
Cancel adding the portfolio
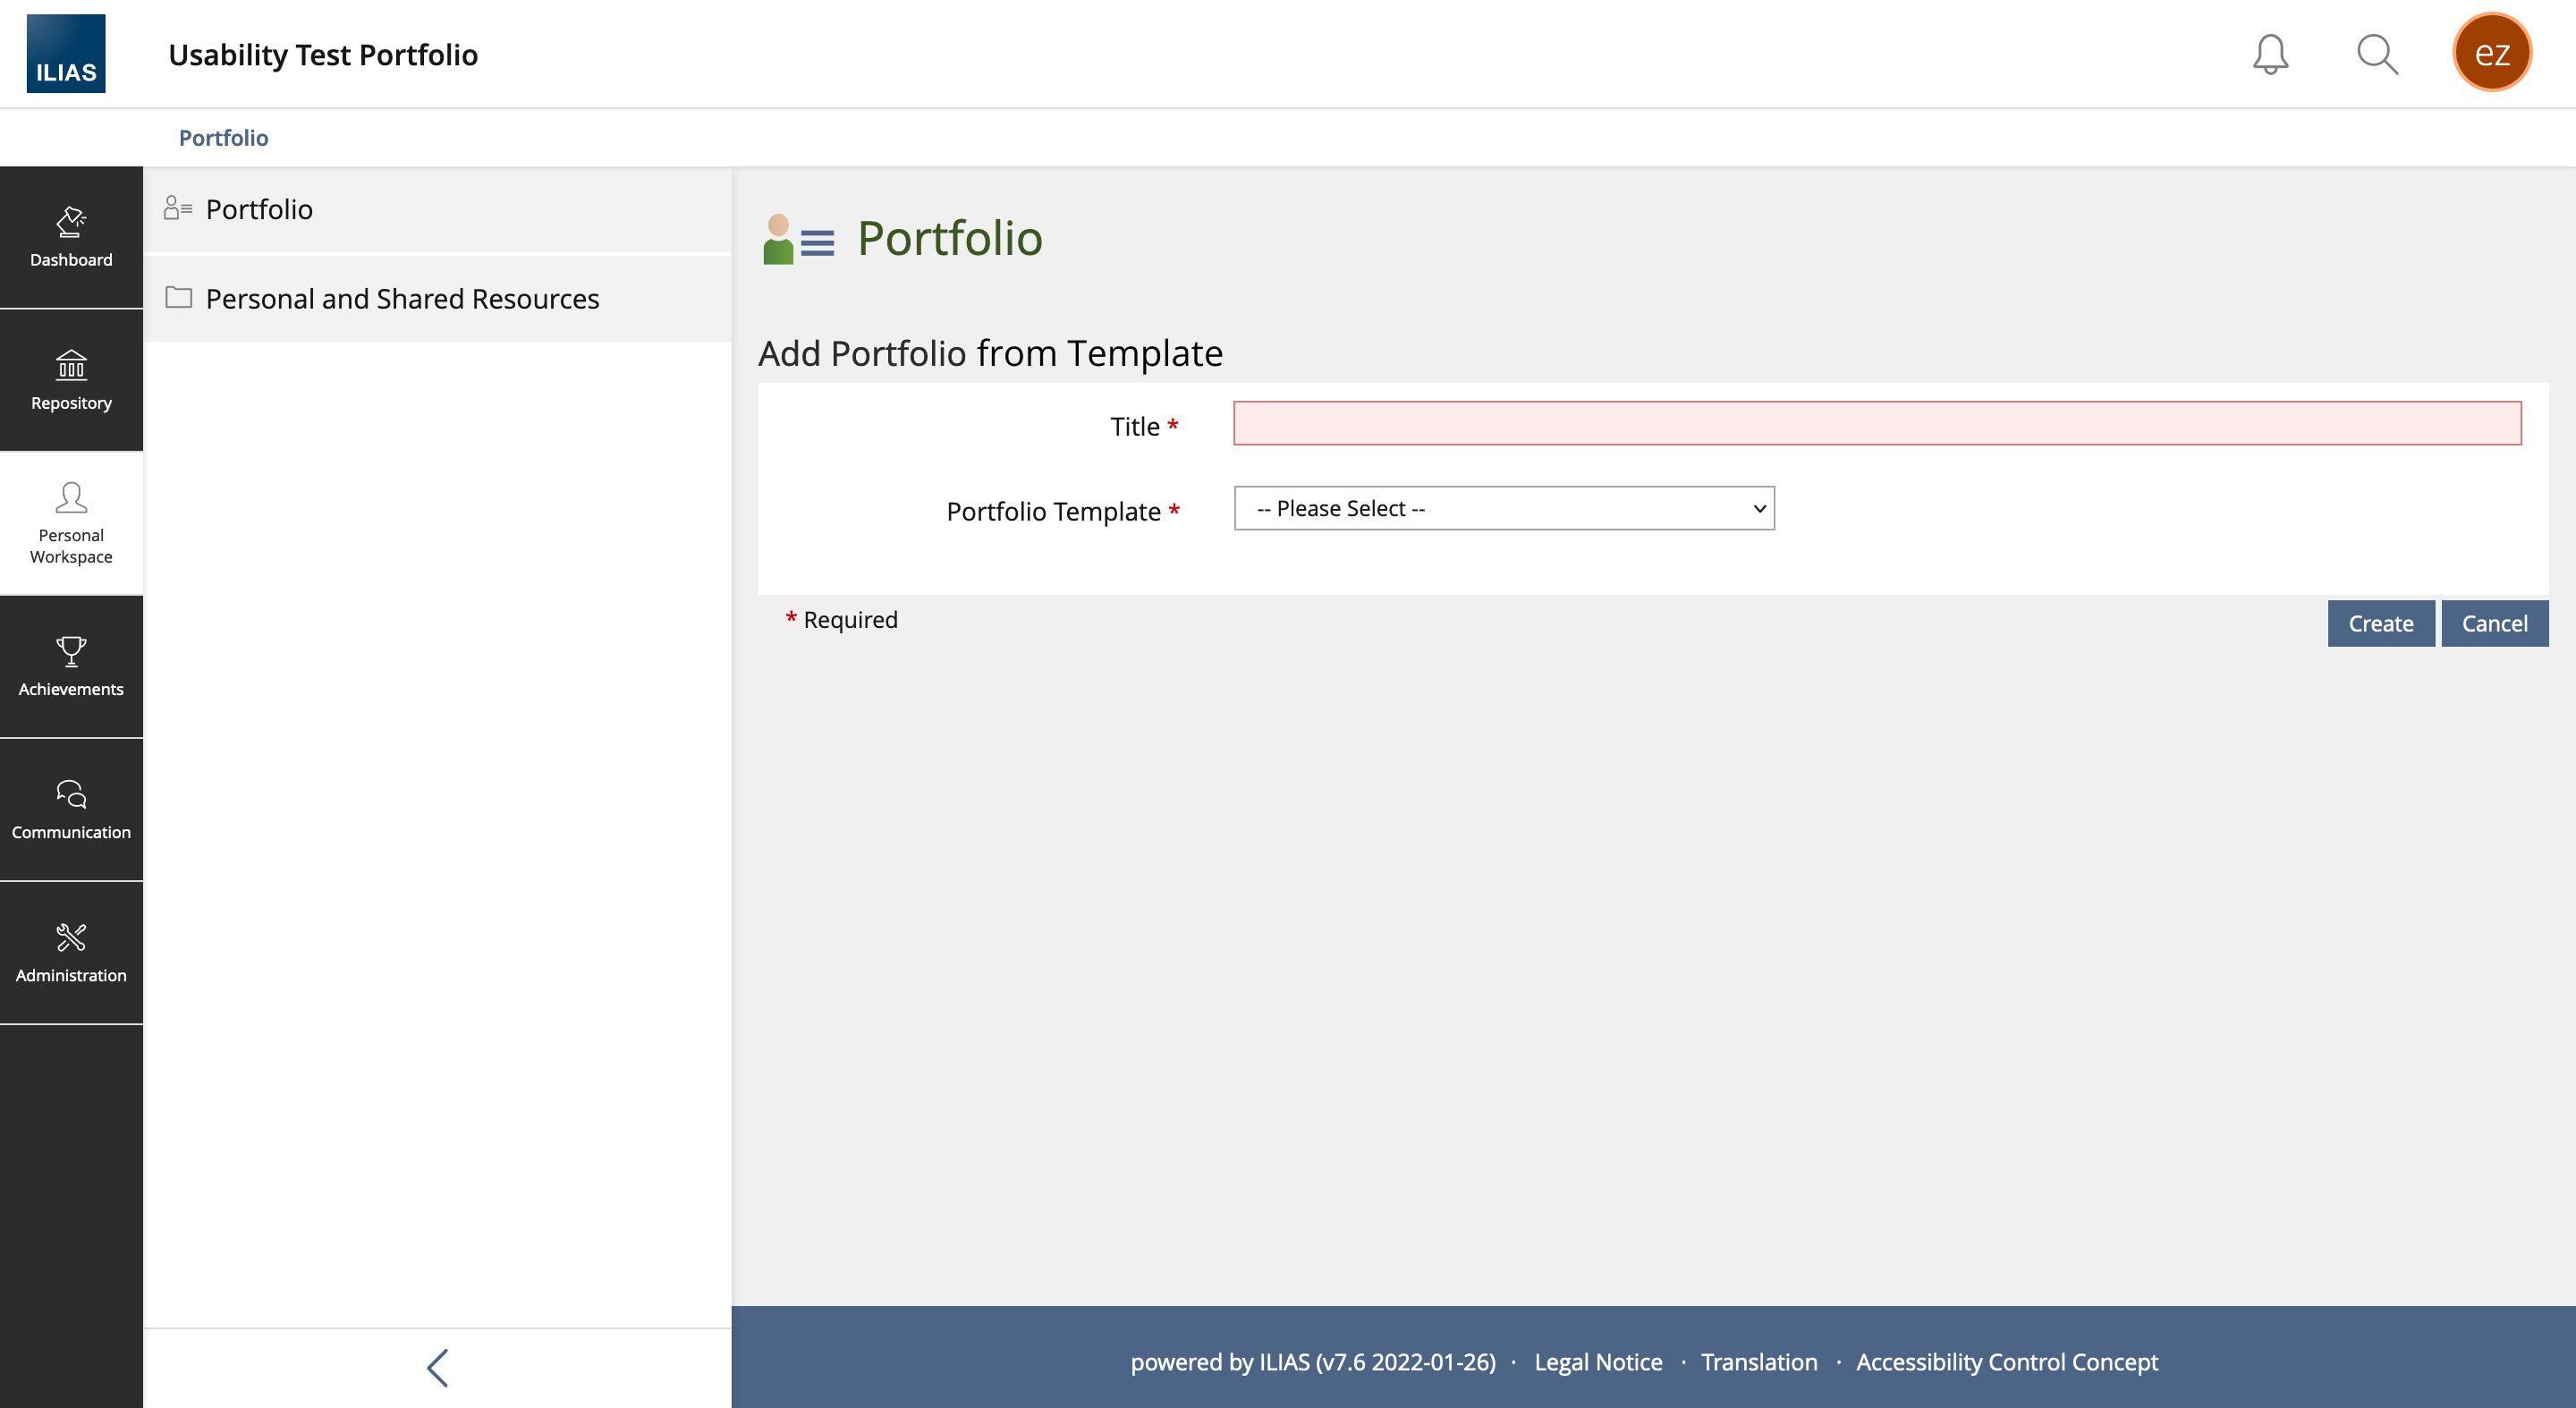[x=2494, y=623]
